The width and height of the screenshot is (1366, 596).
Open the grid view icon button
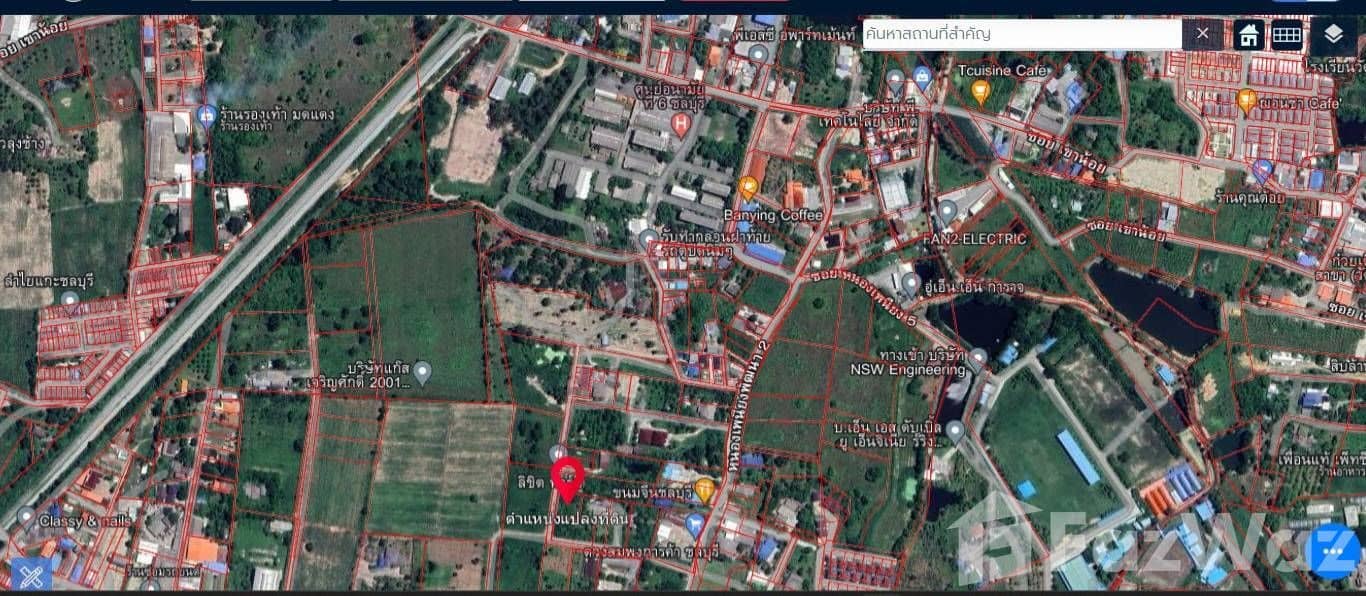[1286, 35]
